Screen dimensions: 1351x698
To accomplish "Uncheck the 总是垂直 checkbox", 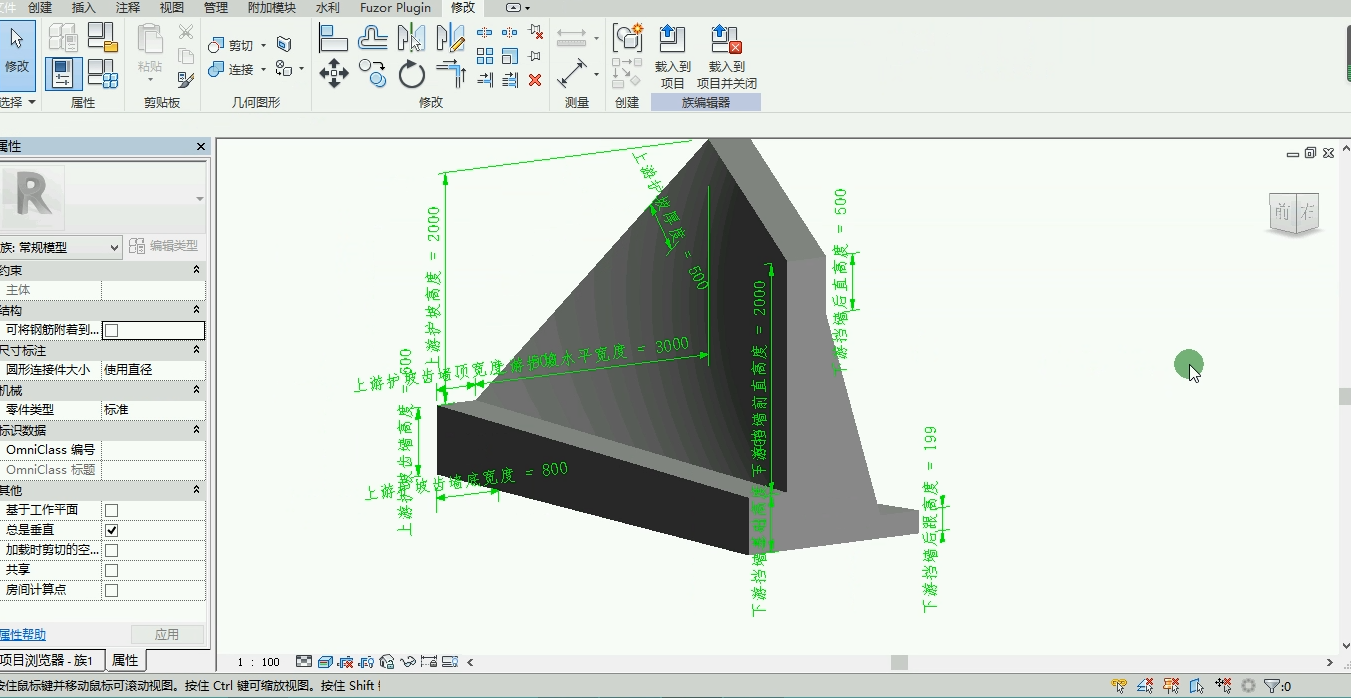I will coord(112,530).
